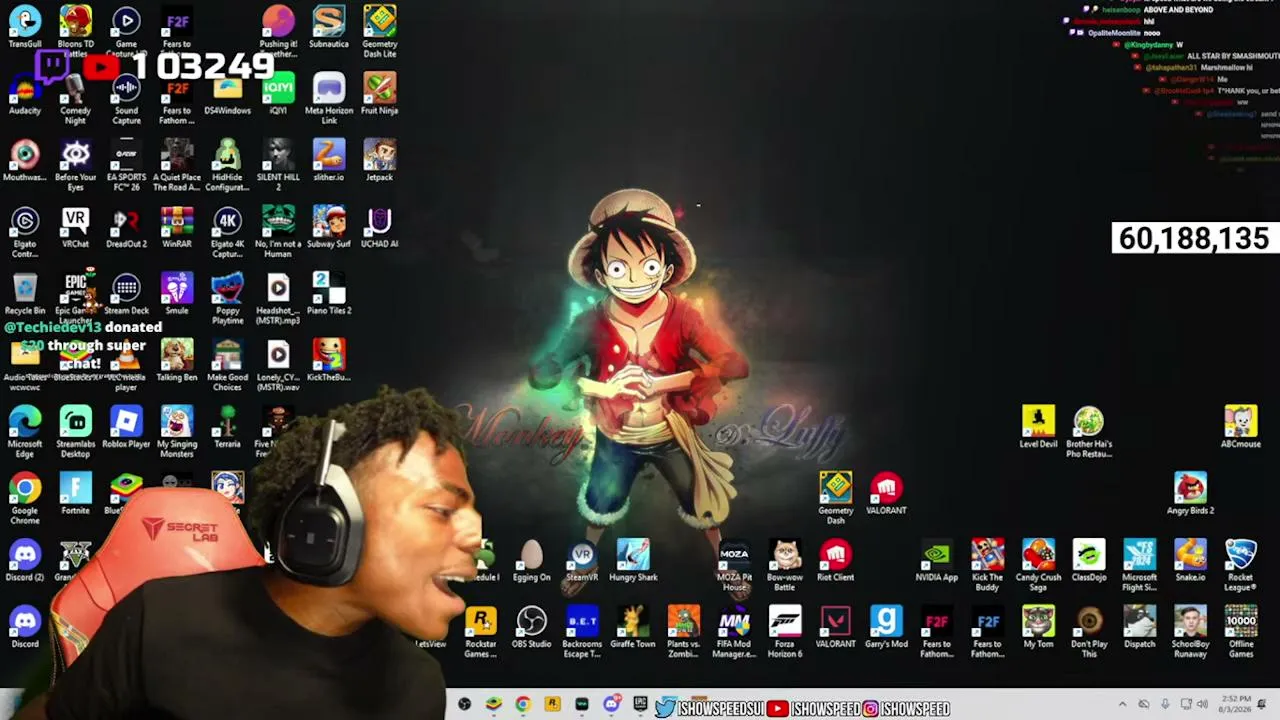Open Chrome from the taskbar

(x=522, y=705)
